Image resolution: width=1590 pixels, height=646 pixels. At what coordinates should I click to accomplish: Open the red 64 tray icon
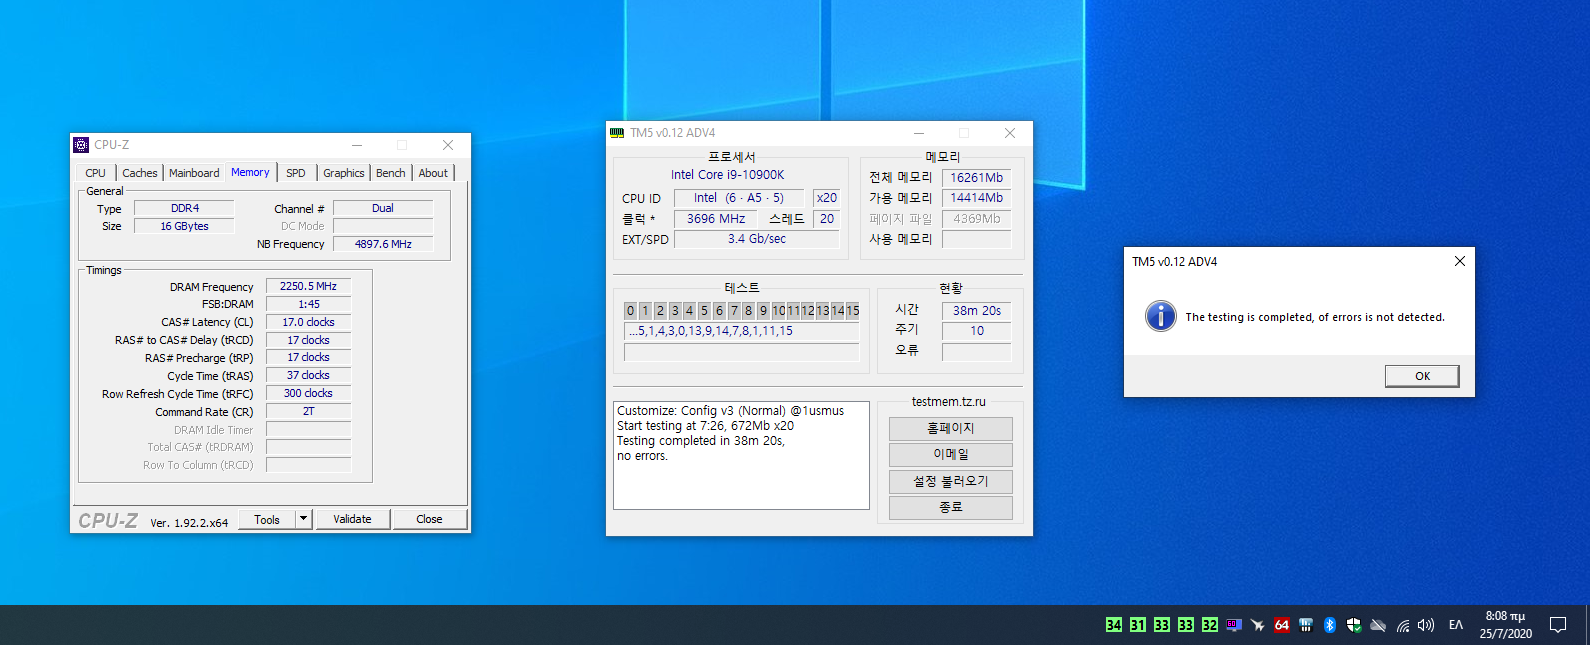coord(1282,625)
